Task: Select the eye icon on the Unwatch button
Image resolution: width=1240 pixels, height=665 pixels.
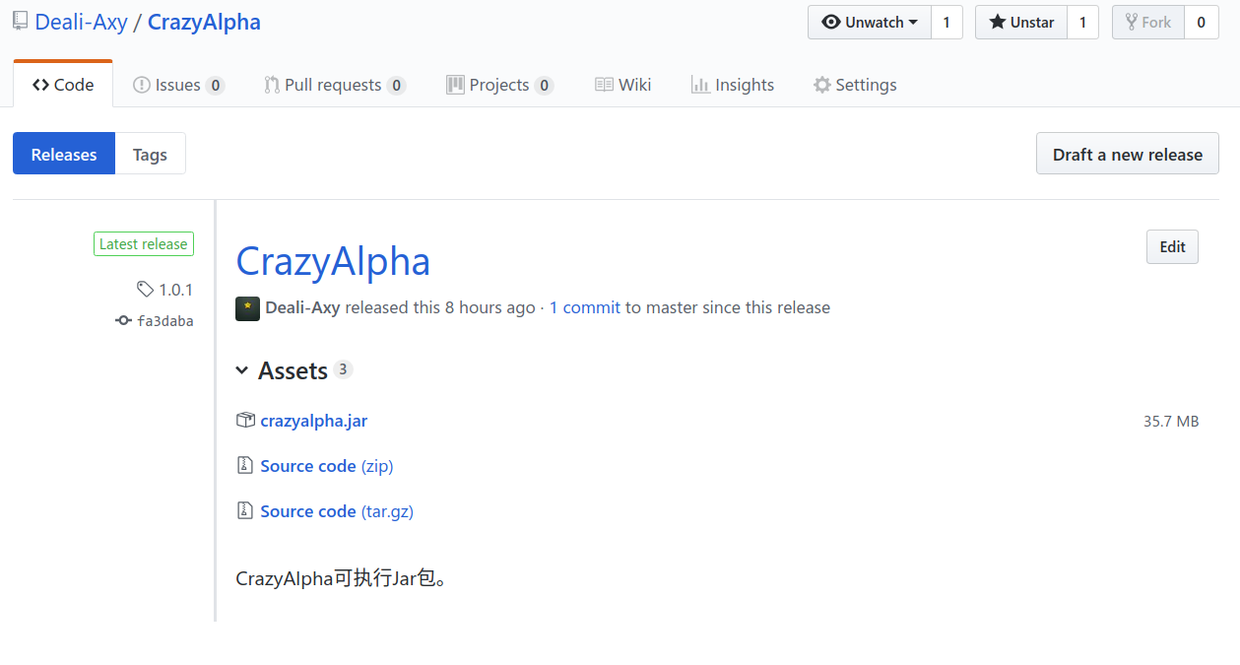Action: (x=832, y=22)
